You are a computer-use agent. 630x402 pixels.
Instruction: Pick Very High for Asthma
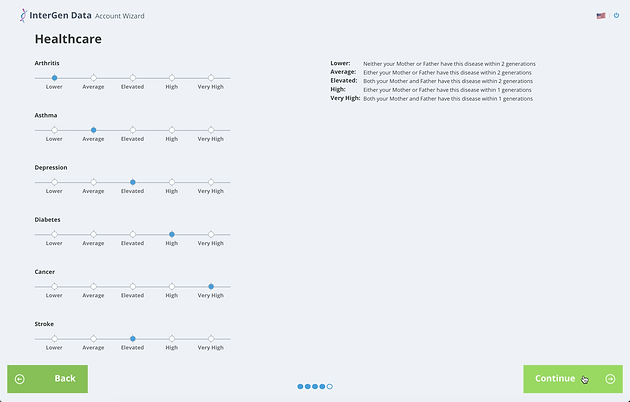211,130
